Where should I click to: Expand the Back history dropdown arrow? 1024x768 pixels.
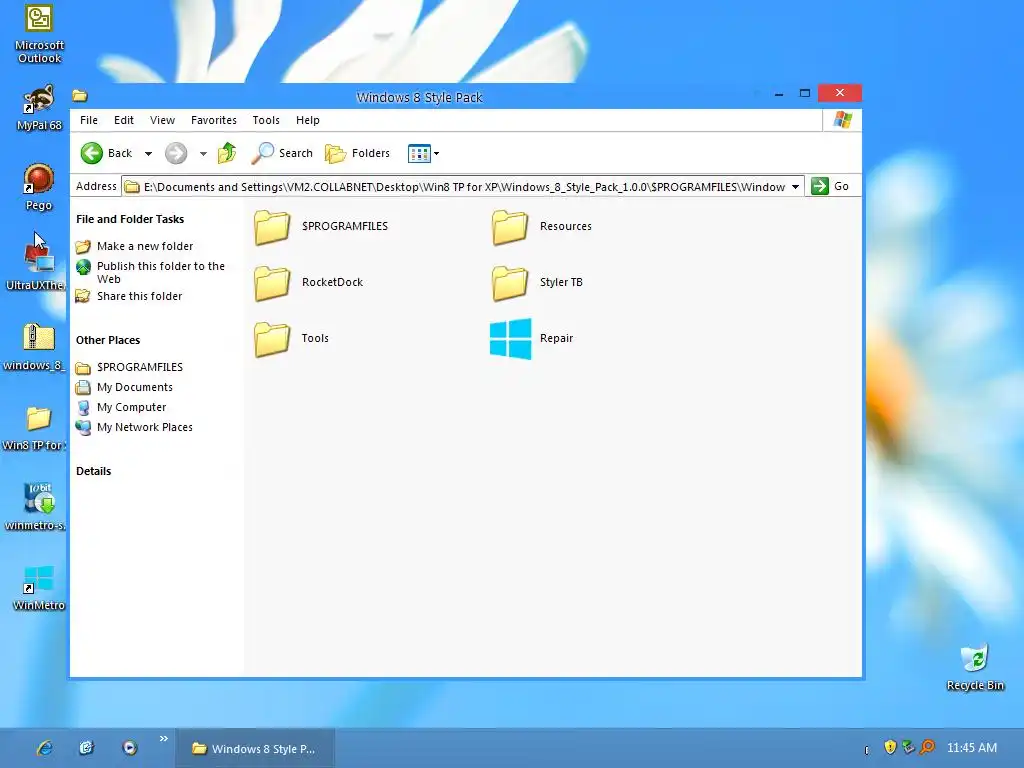tap(148, 154)
